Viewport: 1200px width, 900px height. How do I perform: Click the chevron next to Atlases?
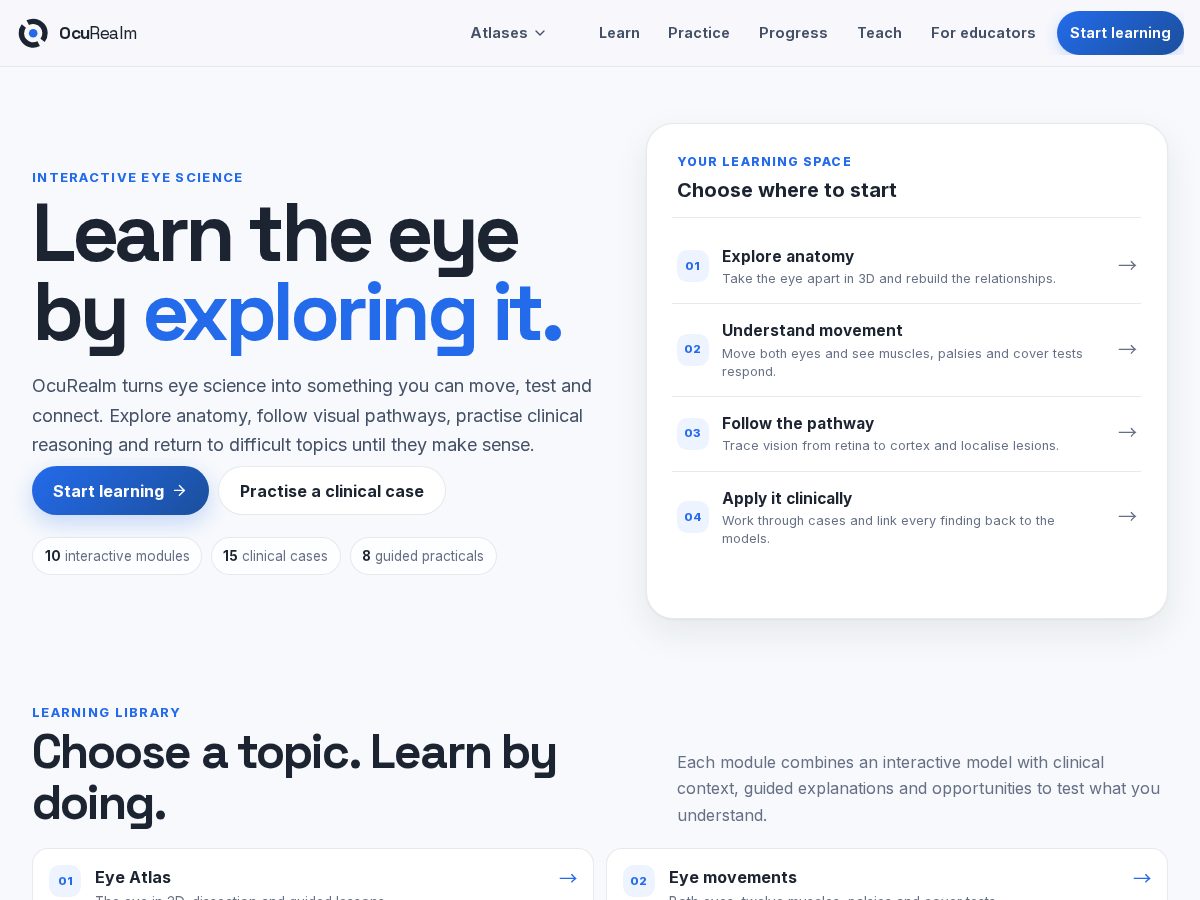coord(540,33)
